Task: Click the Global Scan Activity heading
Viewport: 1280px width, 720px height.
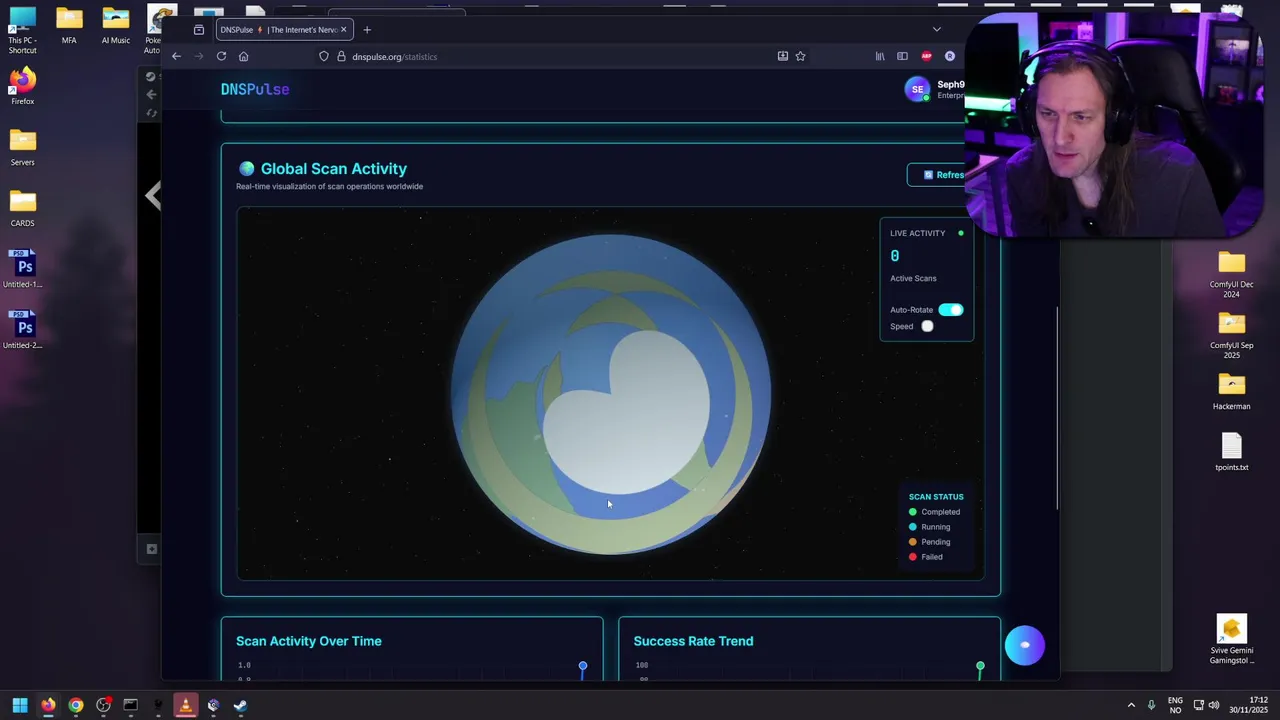Action: tap(333, 169)
